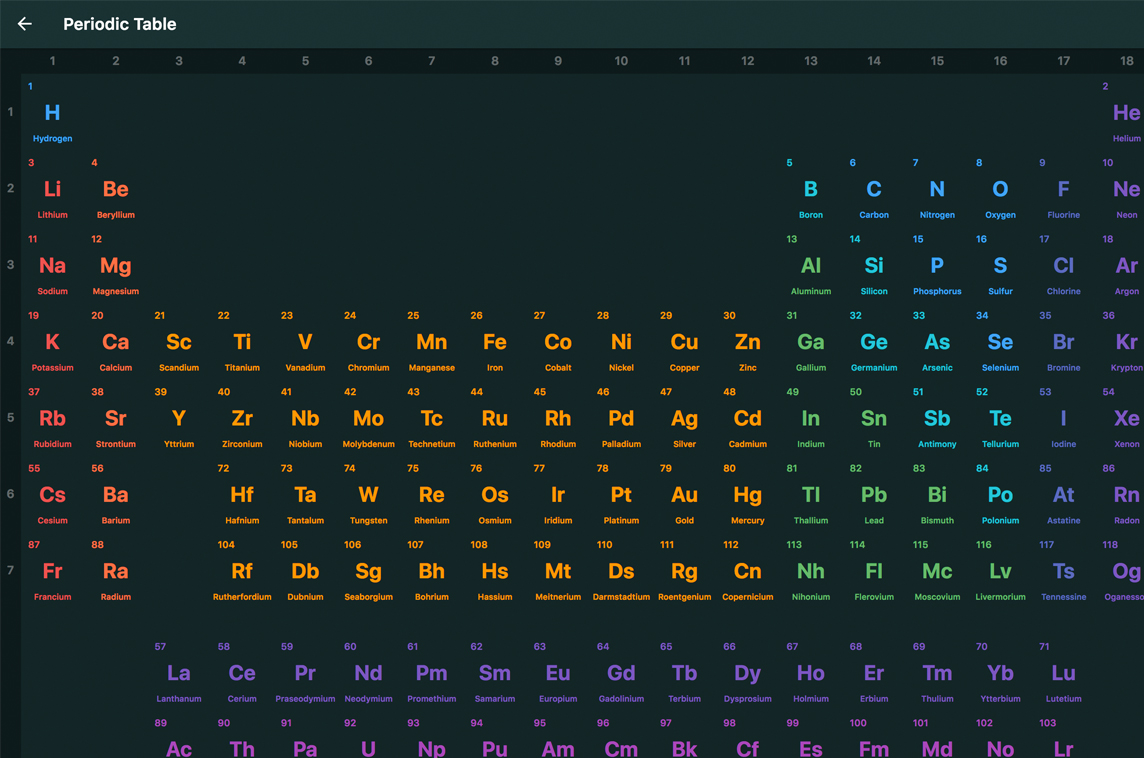Select the Molybdenum element
This screenshot has height=758, width=1144.
pos(368,419)
